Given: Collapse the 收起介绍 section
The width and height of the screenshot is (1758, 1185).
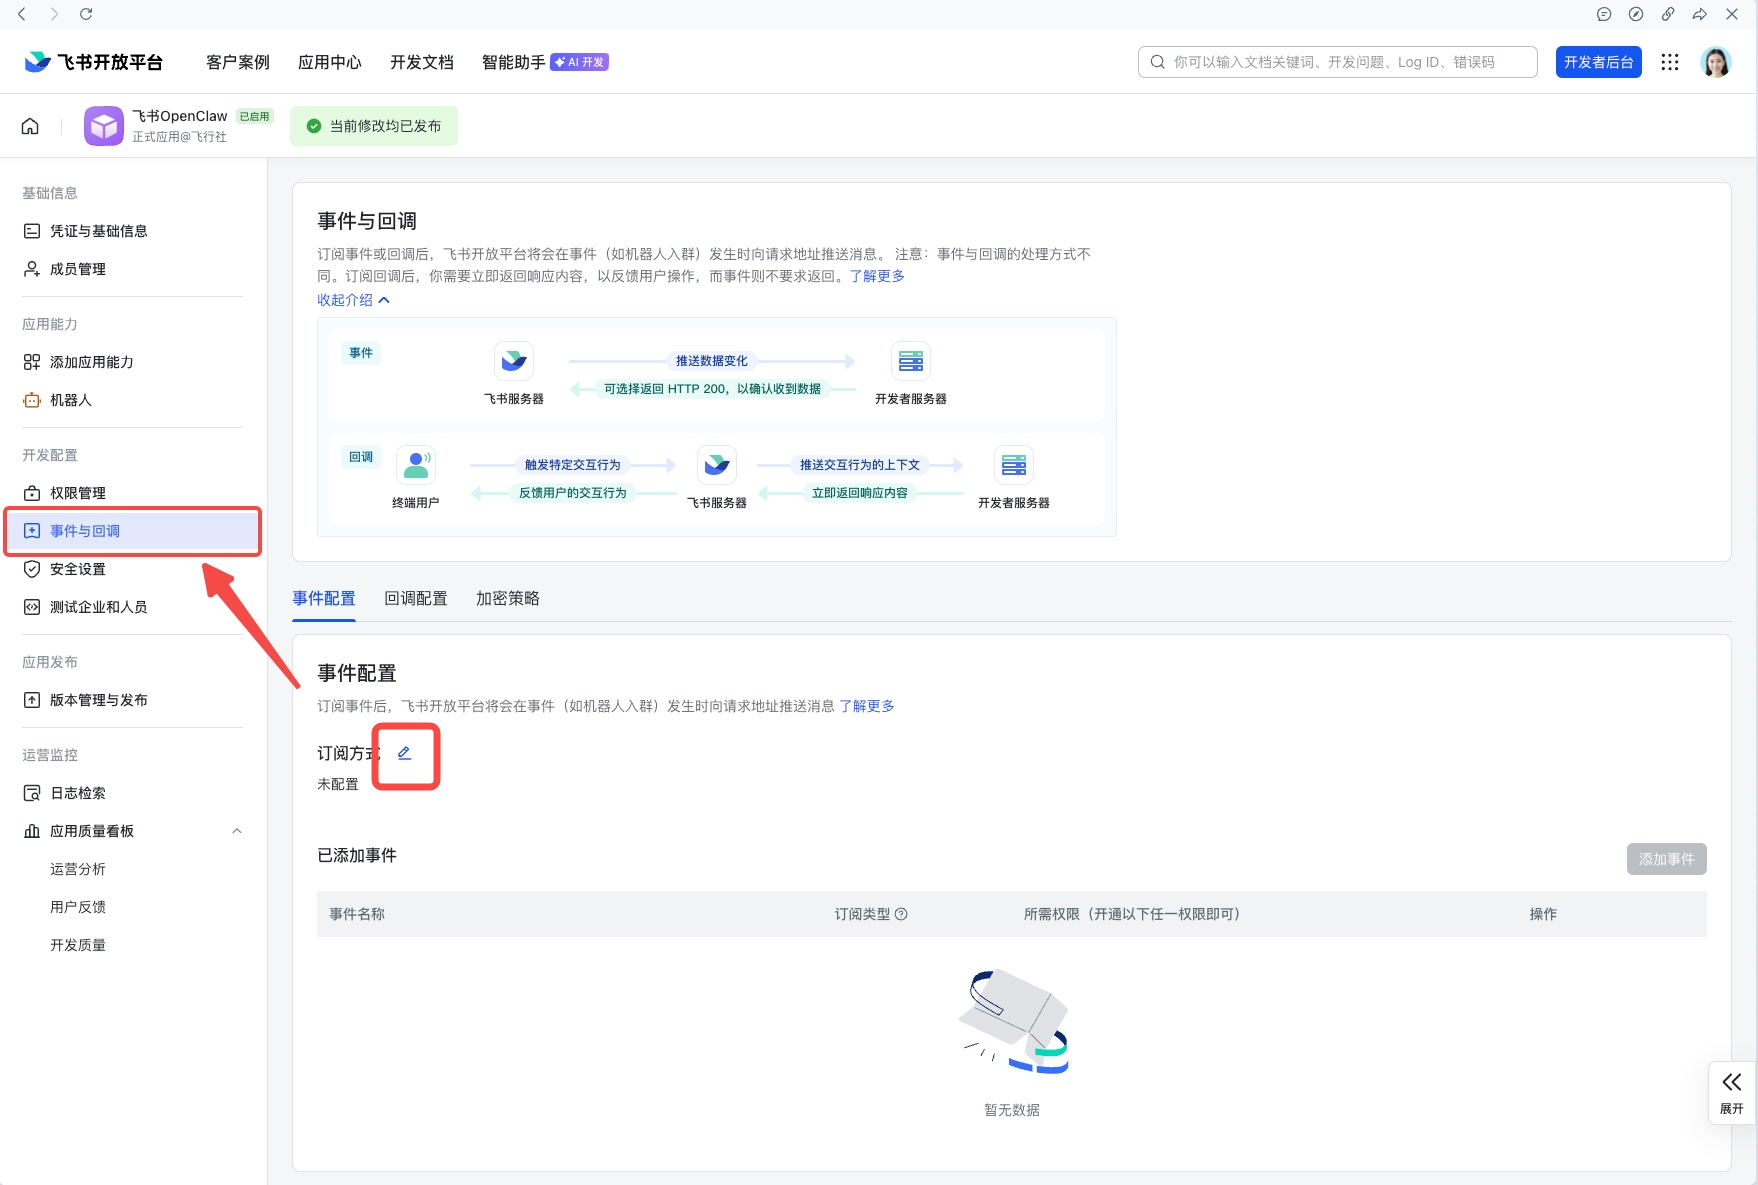Looking at the screenshot, I should pyautogui.click(x=352, y=299).
